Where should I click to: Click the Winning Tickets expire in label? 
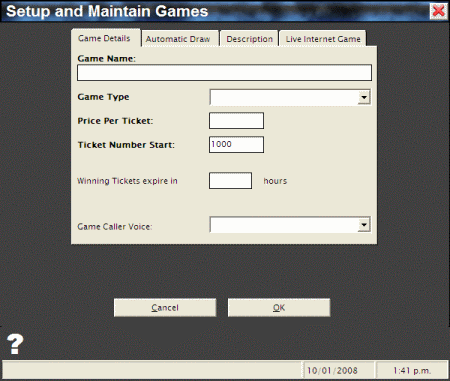pos(127,181)
